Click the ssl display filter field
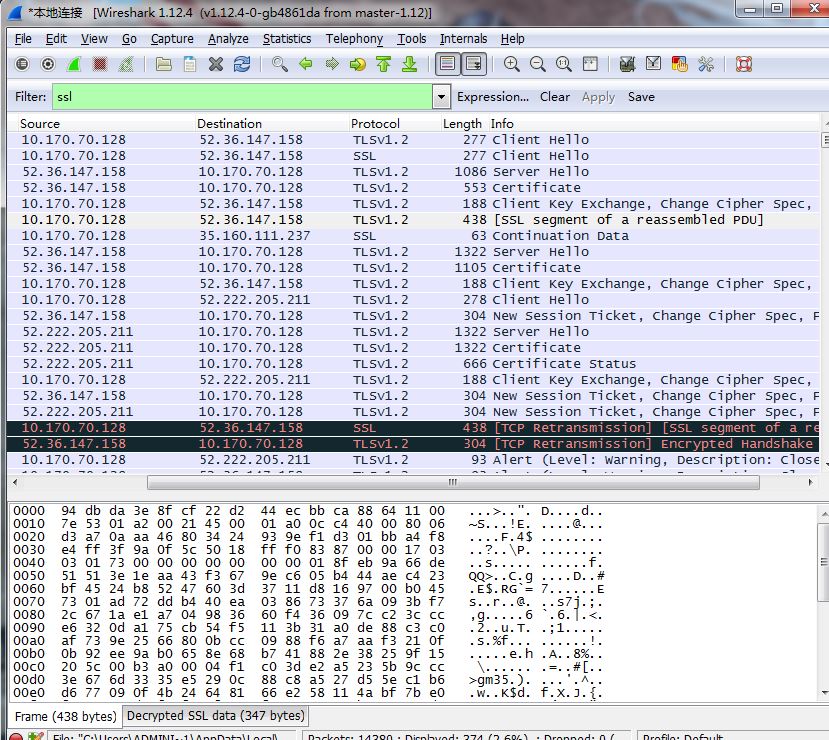Viewport: 829px width, 740px height. pyautogui.click(x=242, y=97)
